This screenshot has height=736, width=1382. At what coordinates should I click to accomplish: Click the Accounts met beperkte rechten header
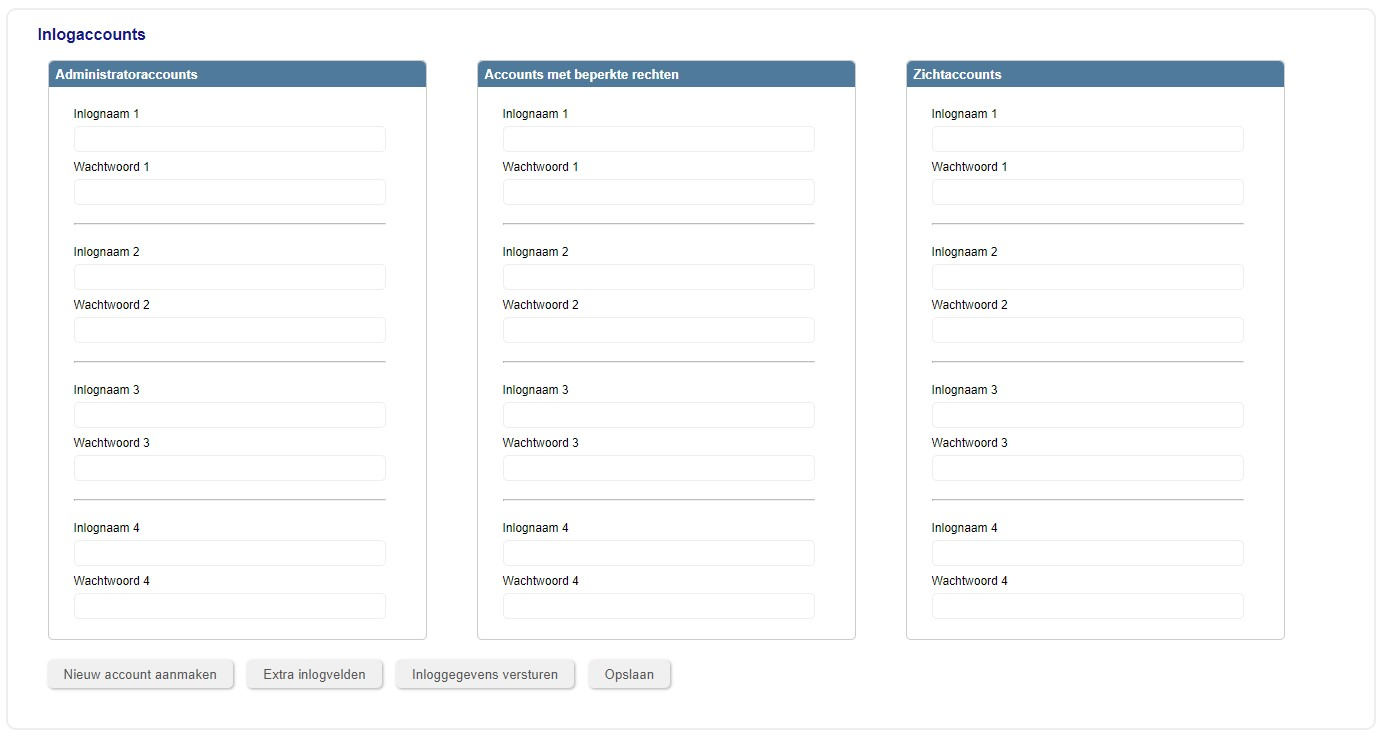click(x=666, y=74)
